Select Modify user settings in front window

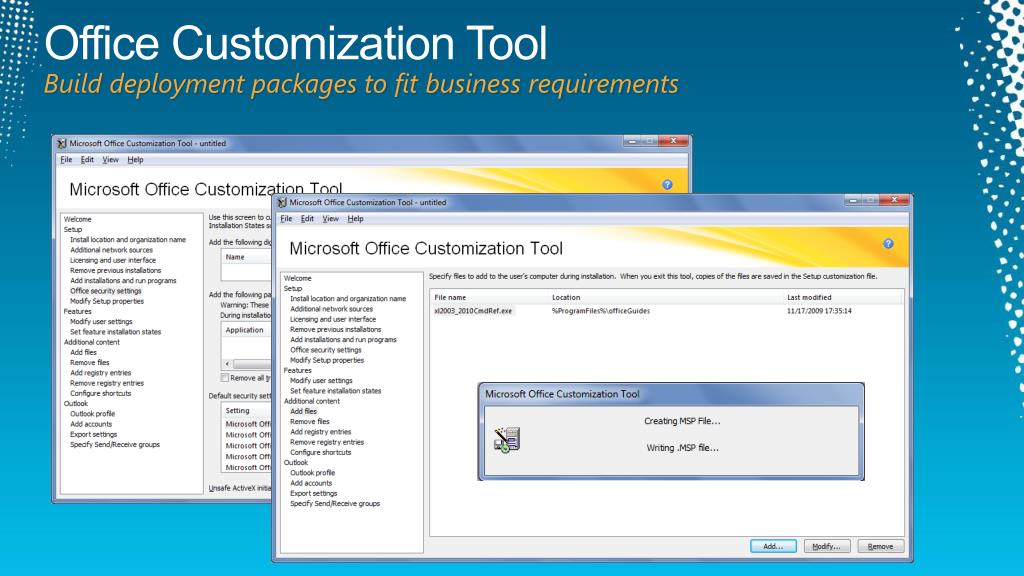coord(321,381)
